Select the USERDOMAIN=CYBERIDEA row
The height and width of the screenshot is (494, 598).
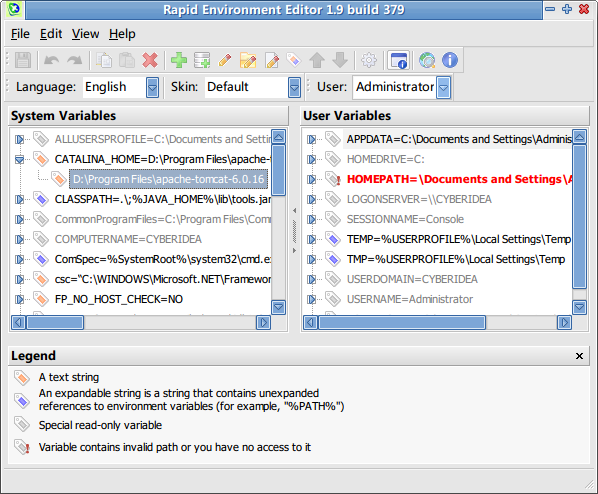(x=412, y=279)
